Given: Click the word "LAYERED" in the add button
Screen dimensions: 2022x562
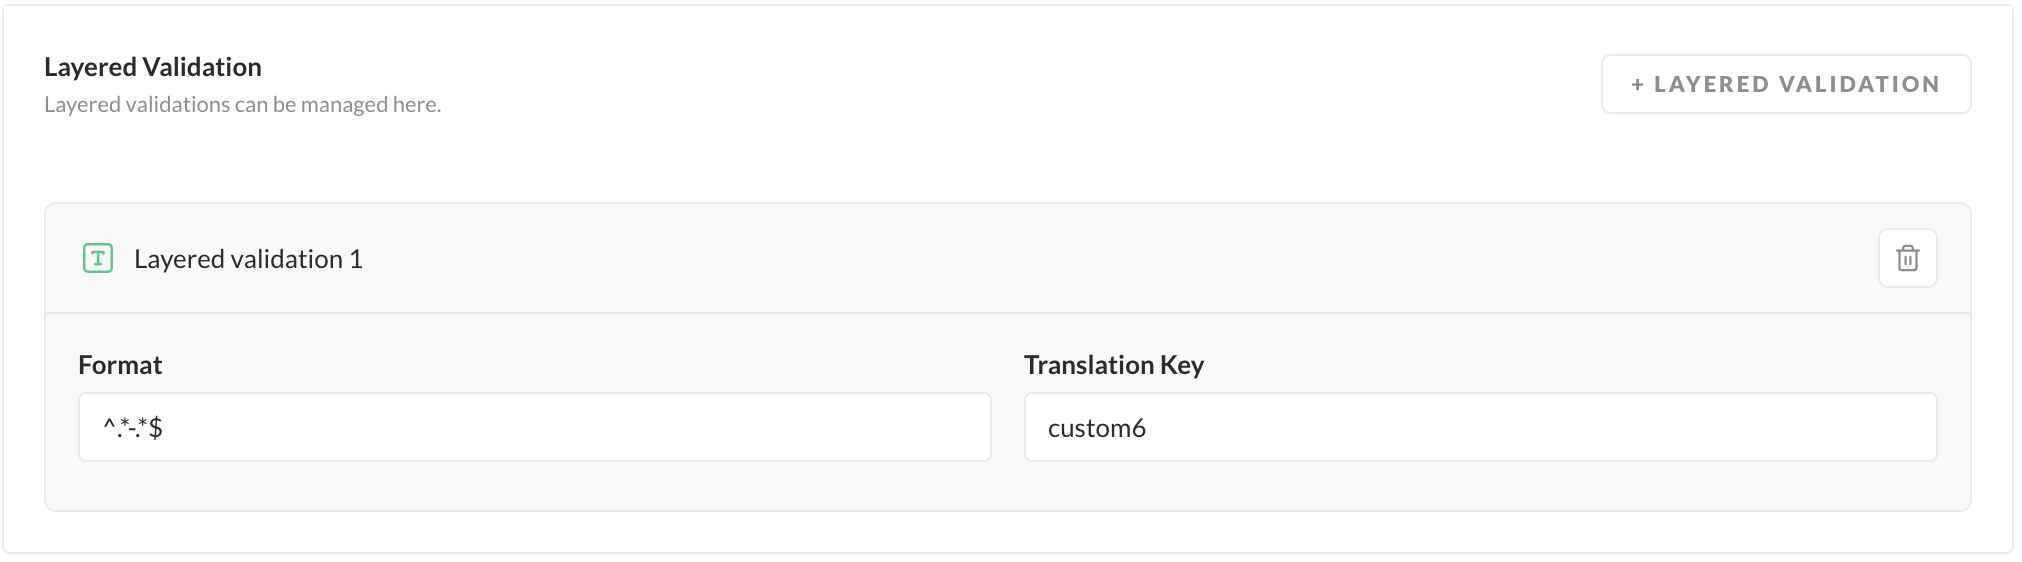Looking at the screenshot, I should [x=1711, y=85].
